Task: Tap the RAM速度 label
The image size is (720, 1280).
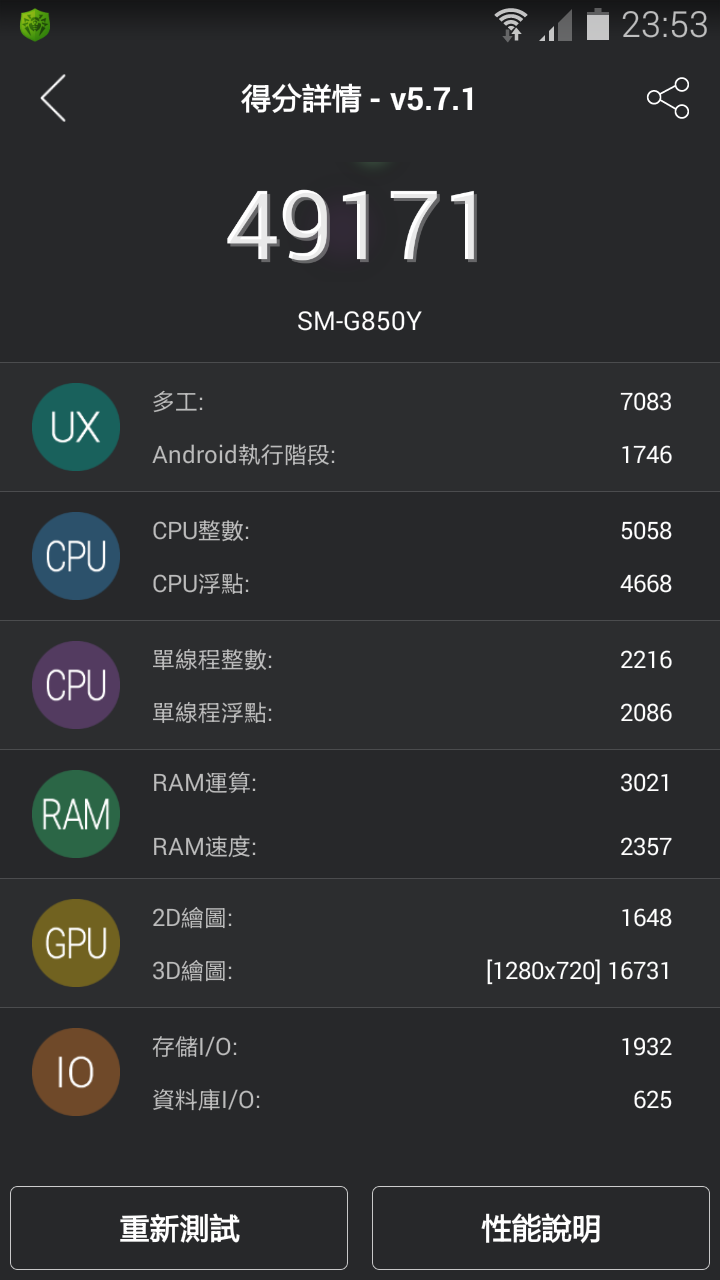Action: 204,847
